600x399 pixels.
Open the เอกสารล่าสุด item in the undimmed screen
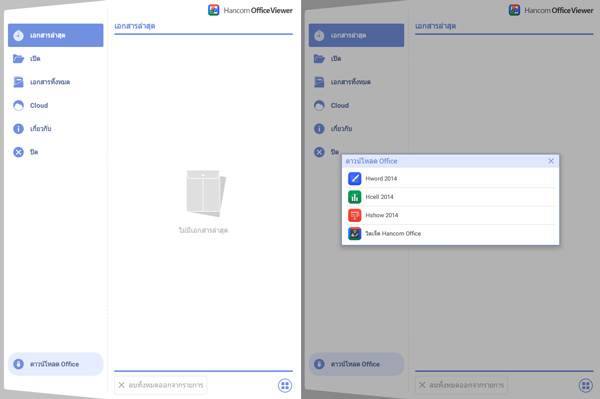click(x=55, y=35)
